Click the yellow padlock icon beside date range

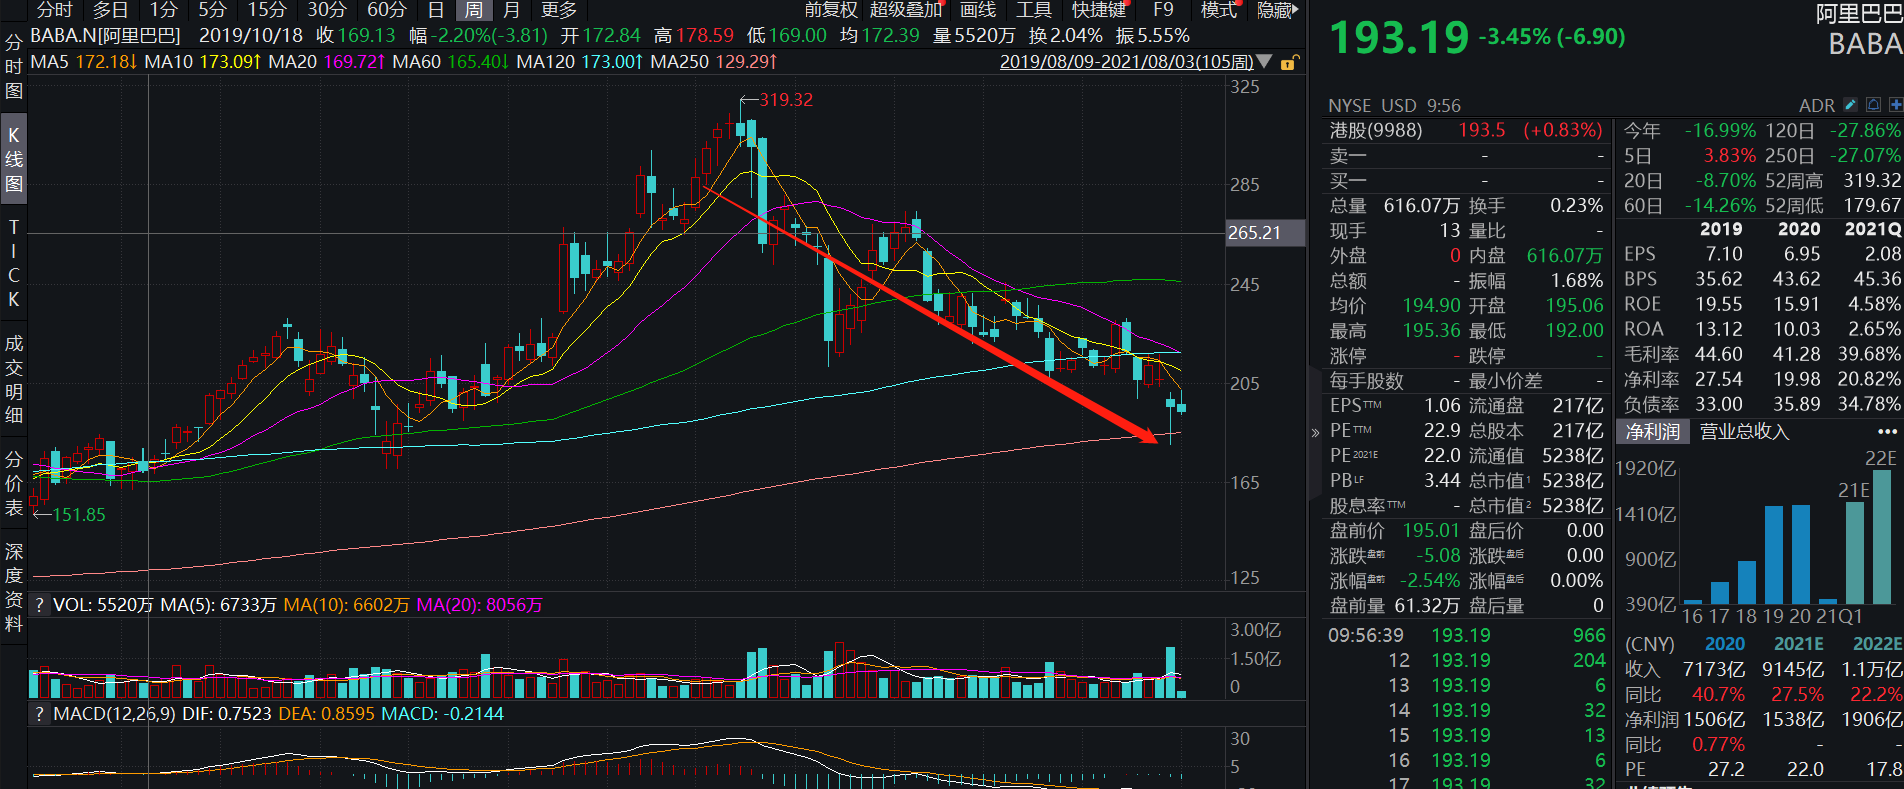pos(1289,62)
